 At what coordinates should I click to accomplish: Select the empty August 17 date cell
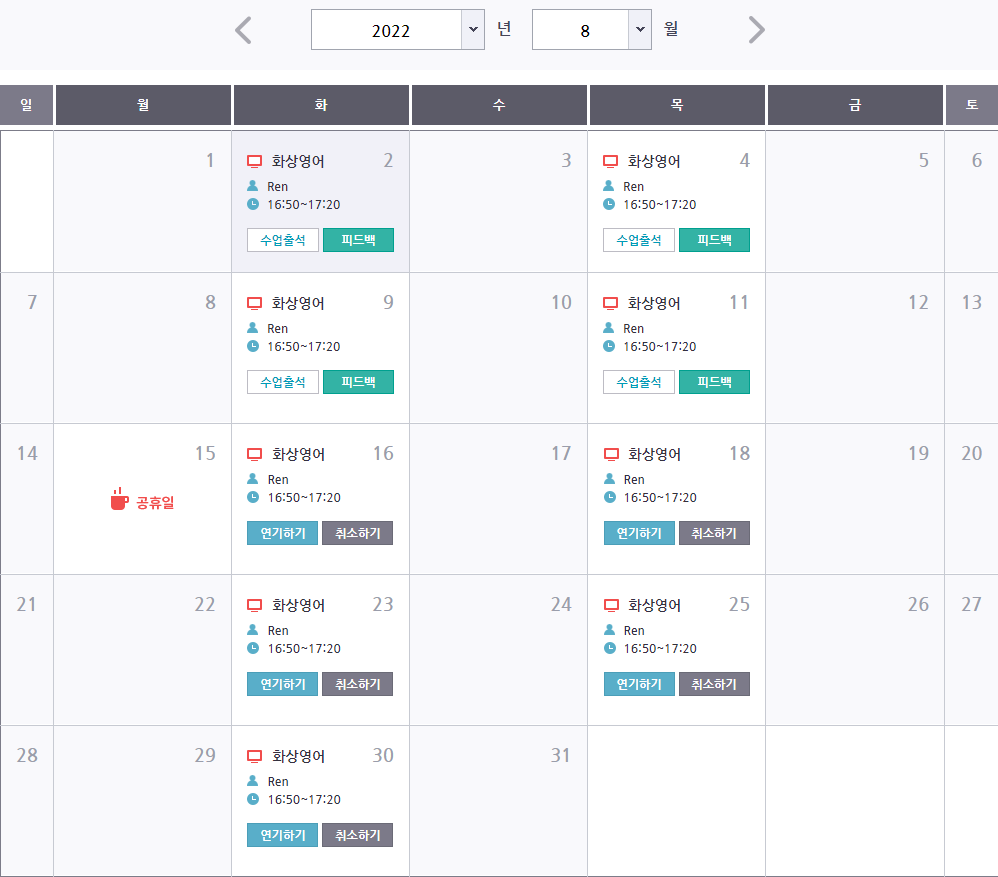498,499
